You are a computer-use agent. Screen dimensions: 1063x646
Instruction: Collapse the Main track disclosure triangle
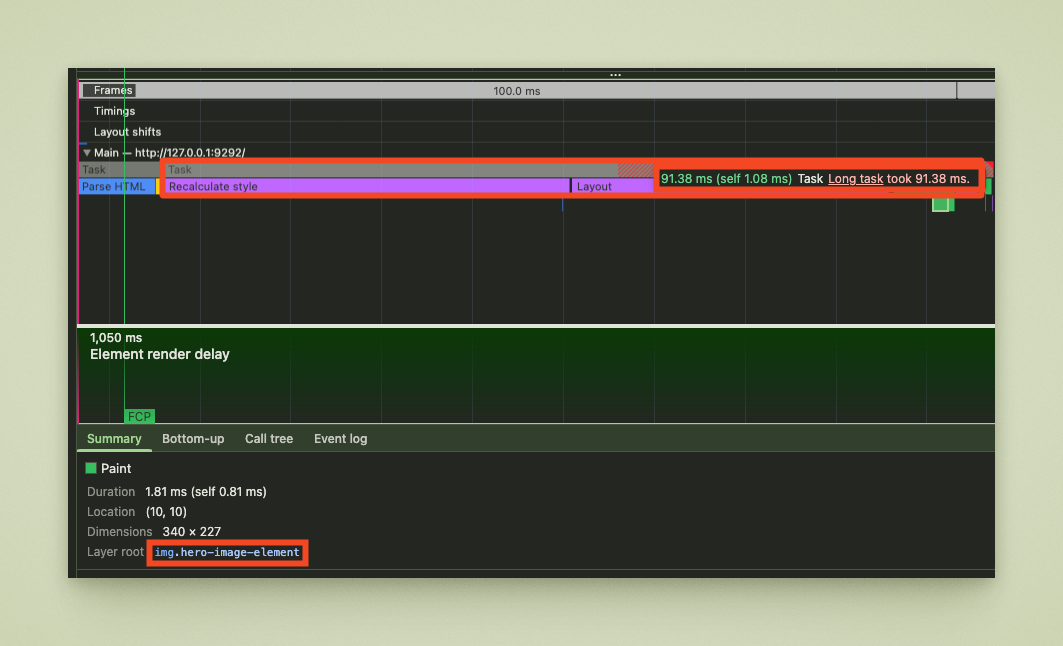click(x=87, y=154)
